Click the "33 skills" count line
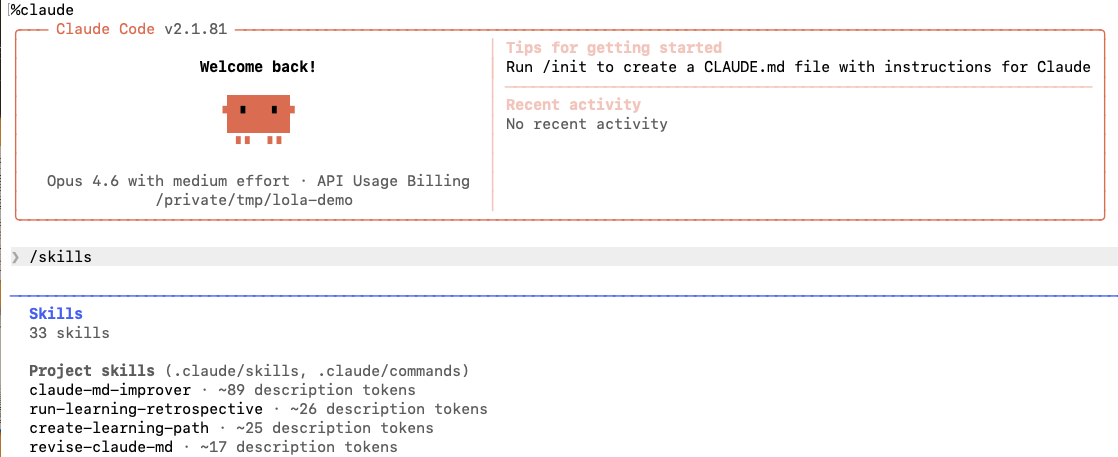 [x=69, y=333]
